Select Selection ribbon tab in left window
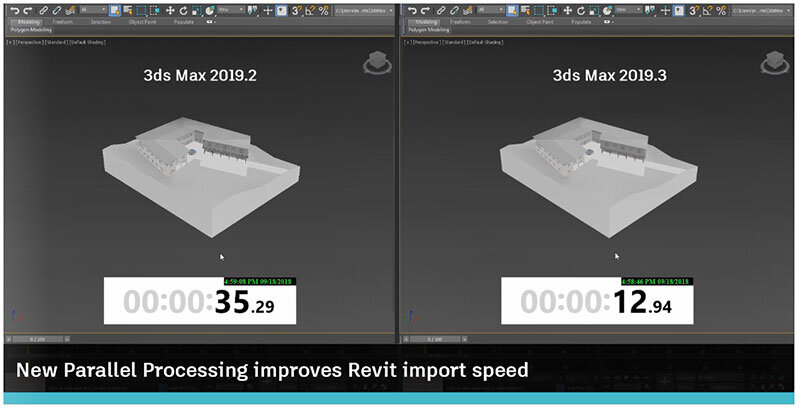Viewport: 800px width, 410px height. 101,22
